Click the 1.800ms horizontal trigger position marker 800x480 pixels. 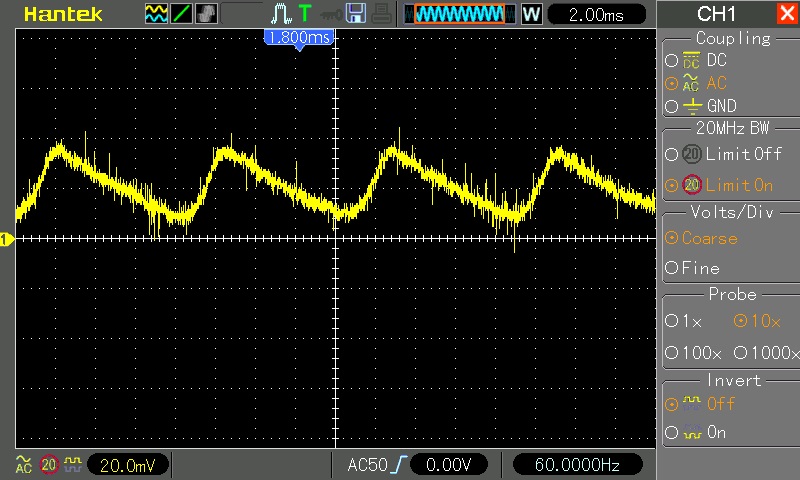click(x=299, y=37)
